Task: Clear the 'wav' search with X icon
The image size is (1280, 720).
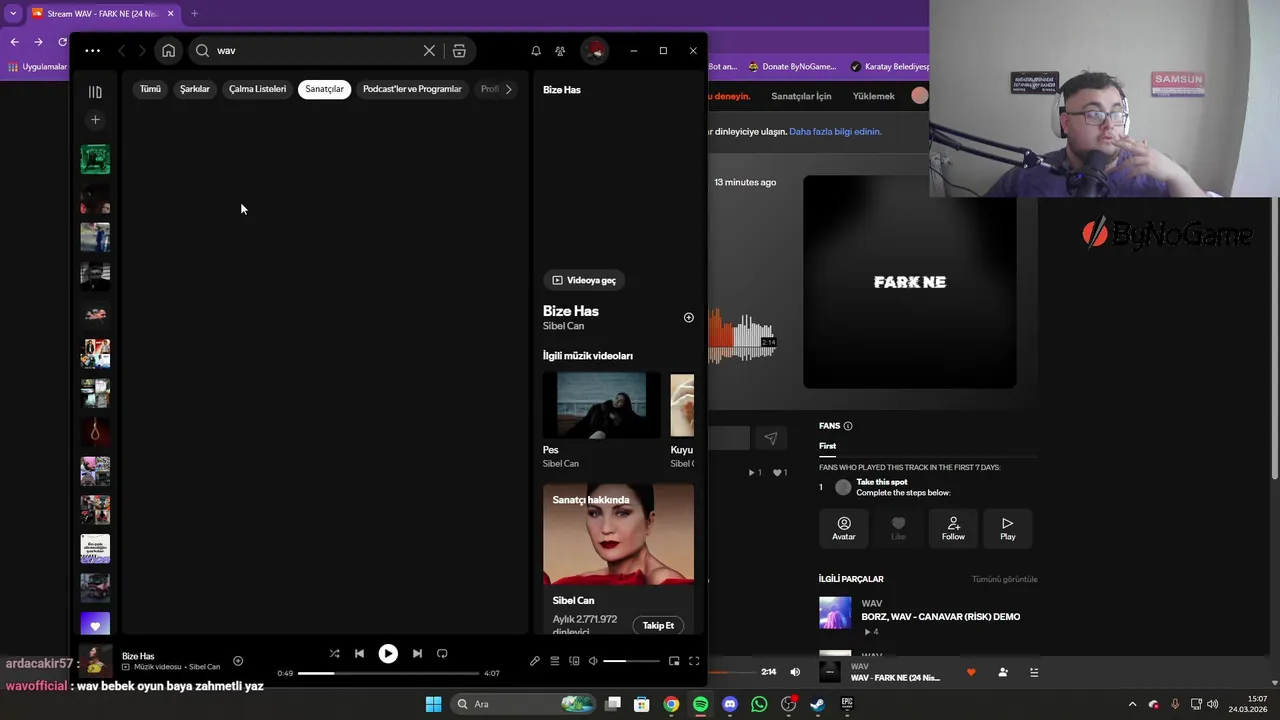Action: pos(429,51)
